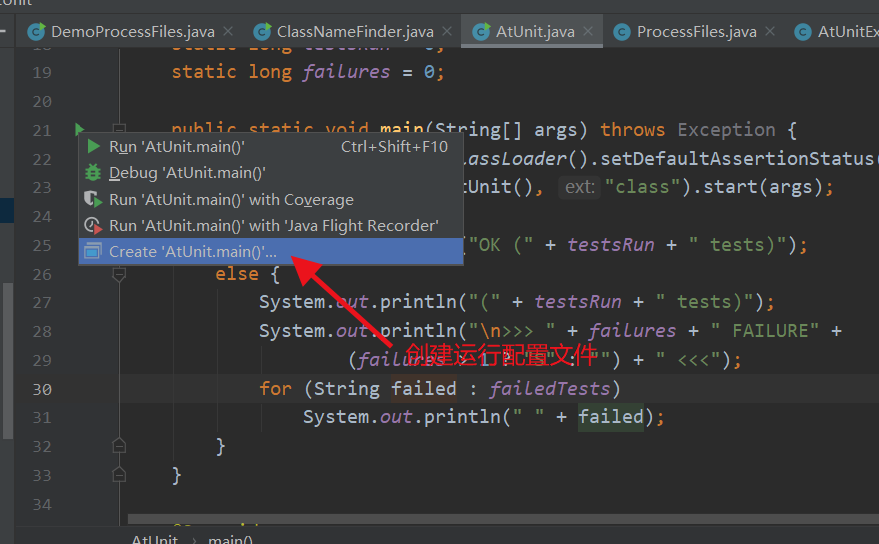Screen dimensions: 879x544
Task: Click the failures variable on line 19
Action: tap(346, 72)
